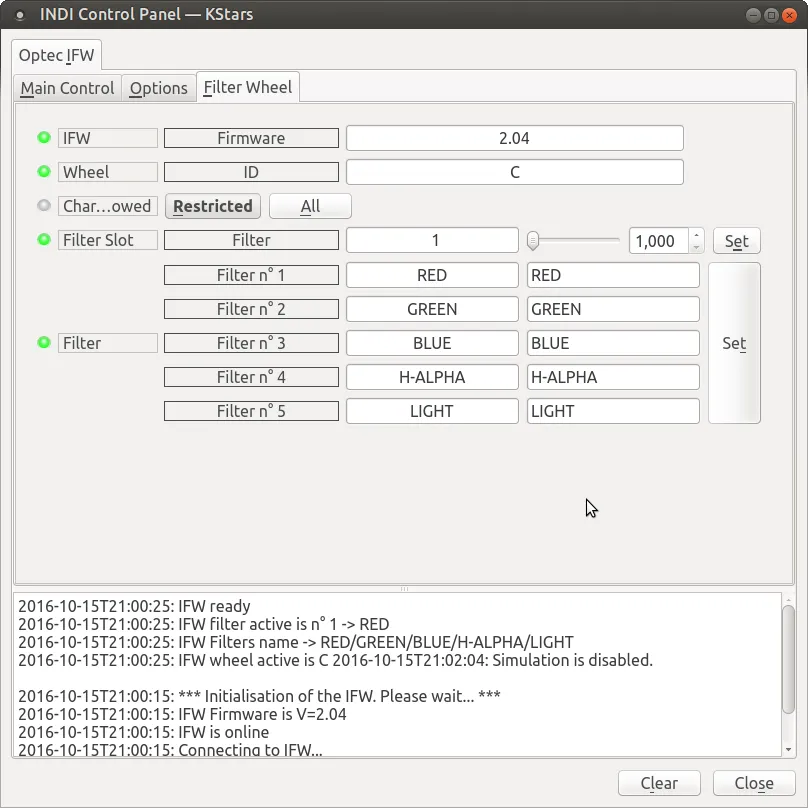Click the tall Set button for filter names

(734, 343)
